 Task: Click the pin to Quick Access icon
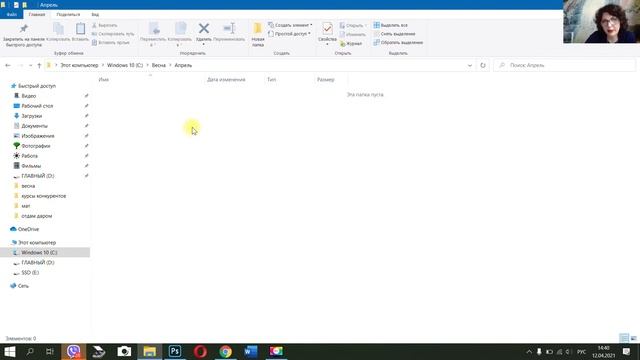click(24, 29)
